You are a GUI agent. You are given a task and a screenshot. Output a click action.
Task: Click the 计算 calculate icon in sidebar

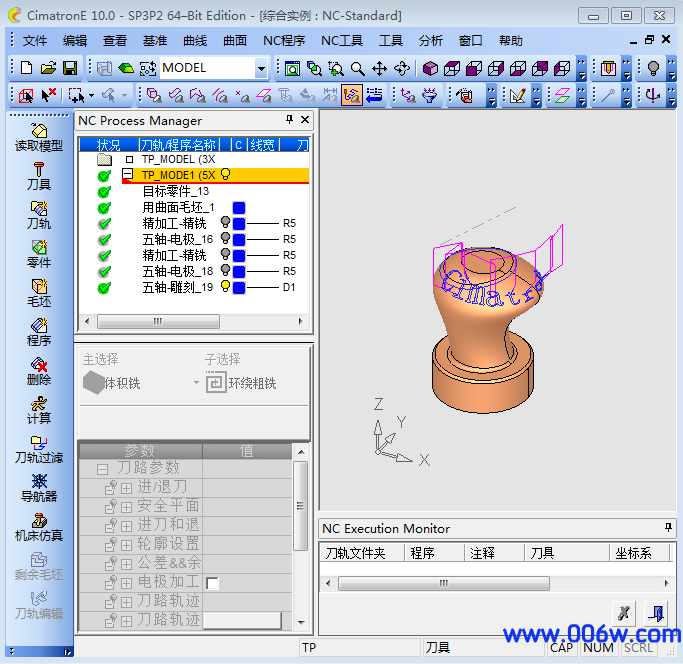tap(38, 410)
